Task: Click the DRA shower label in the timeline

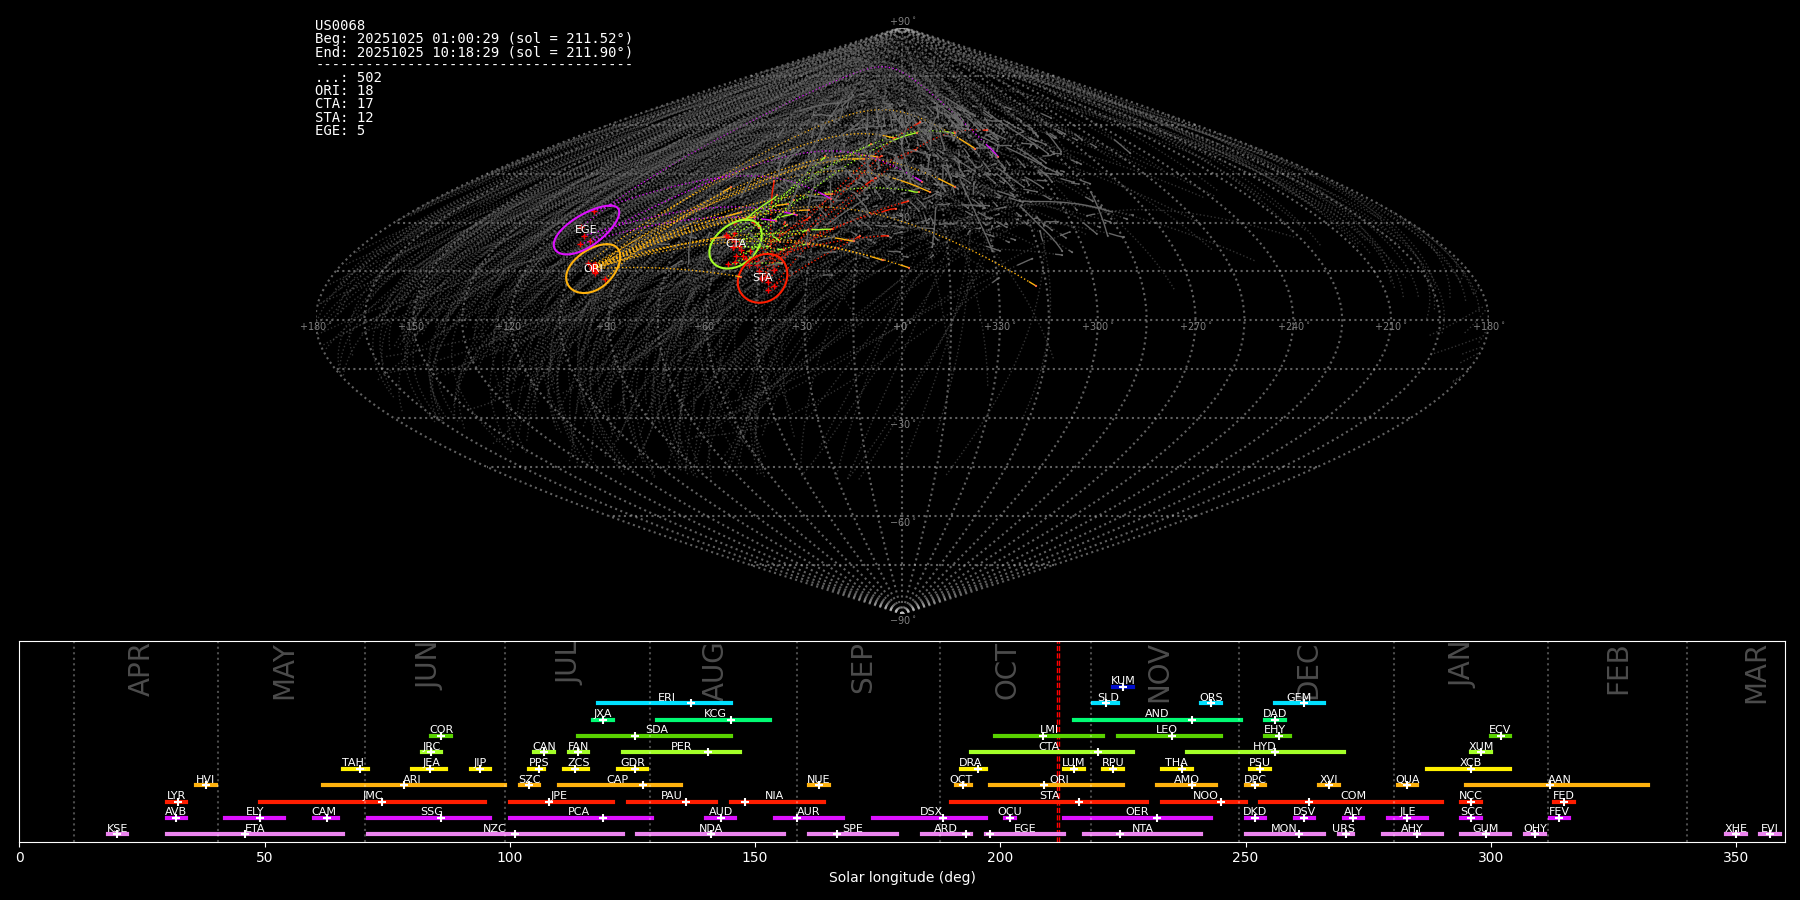Action: [x=970, y=763]
